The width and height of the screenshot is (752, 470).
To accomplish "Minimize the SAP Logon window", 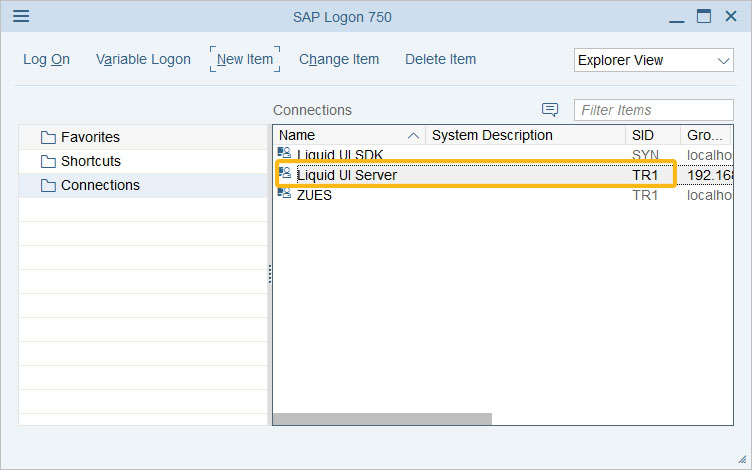I will click(x=677, y=21).
